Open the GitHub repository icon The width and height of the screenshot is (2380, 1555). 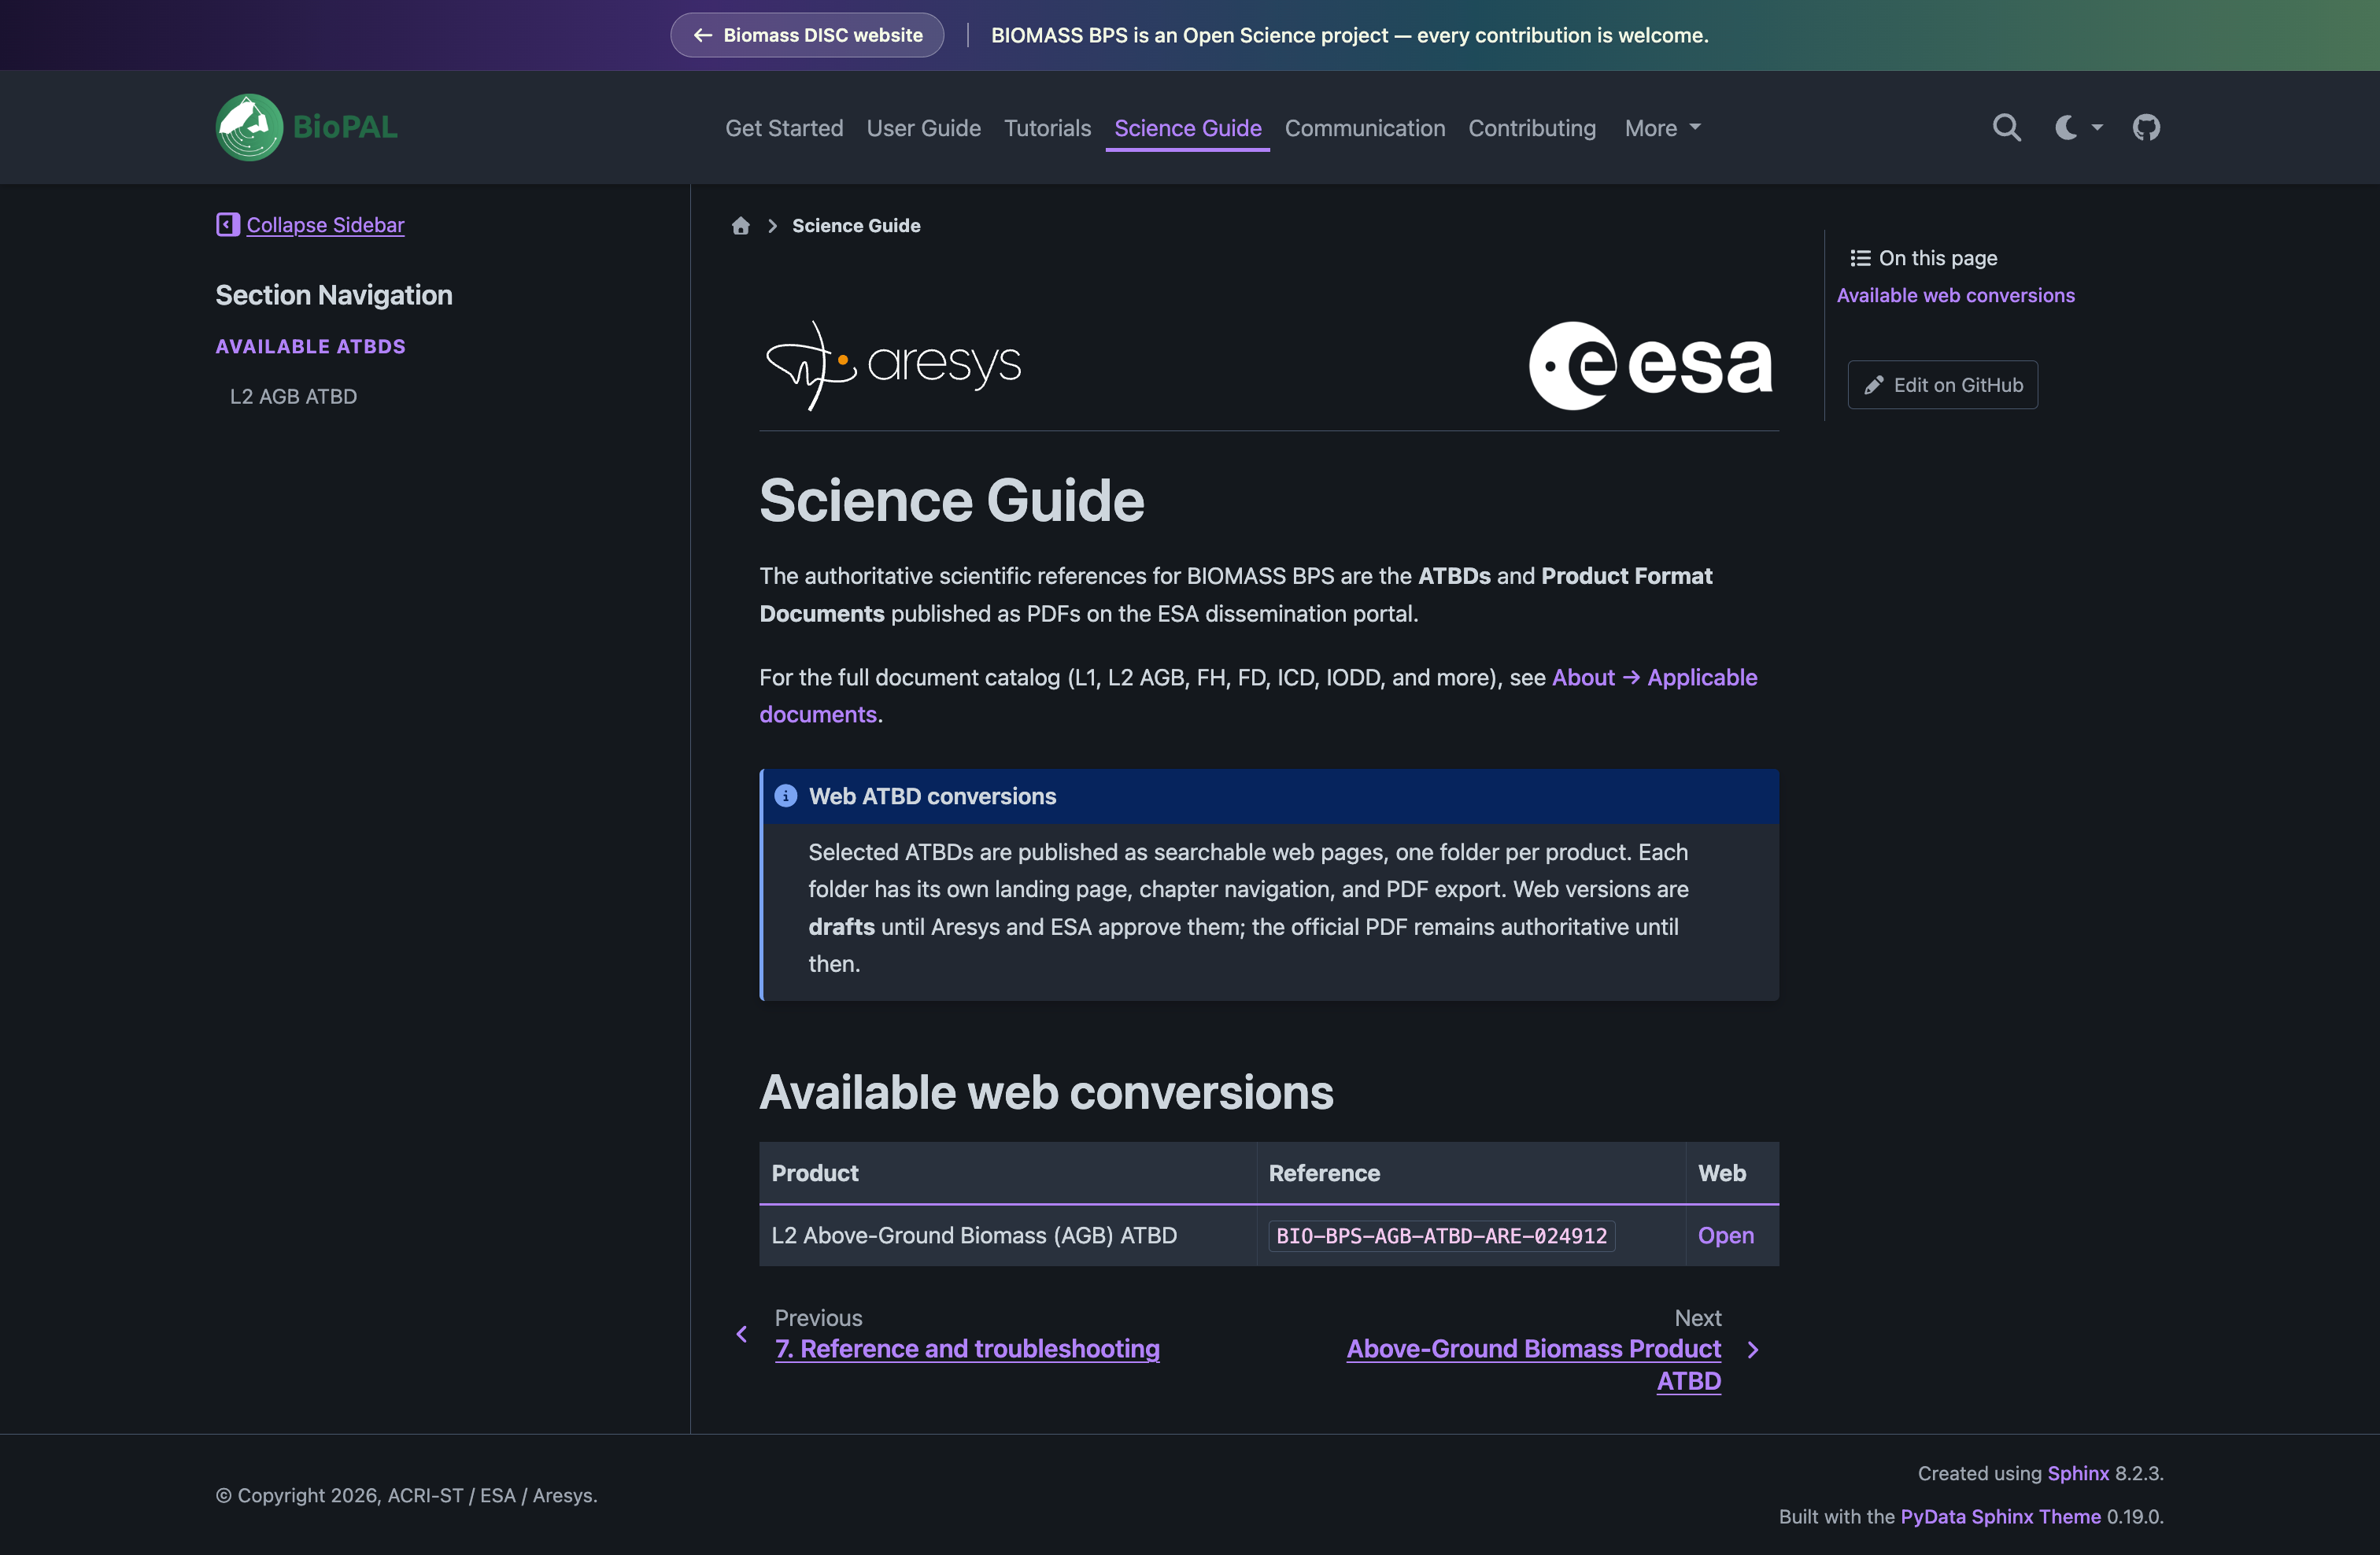[2146, 128]
